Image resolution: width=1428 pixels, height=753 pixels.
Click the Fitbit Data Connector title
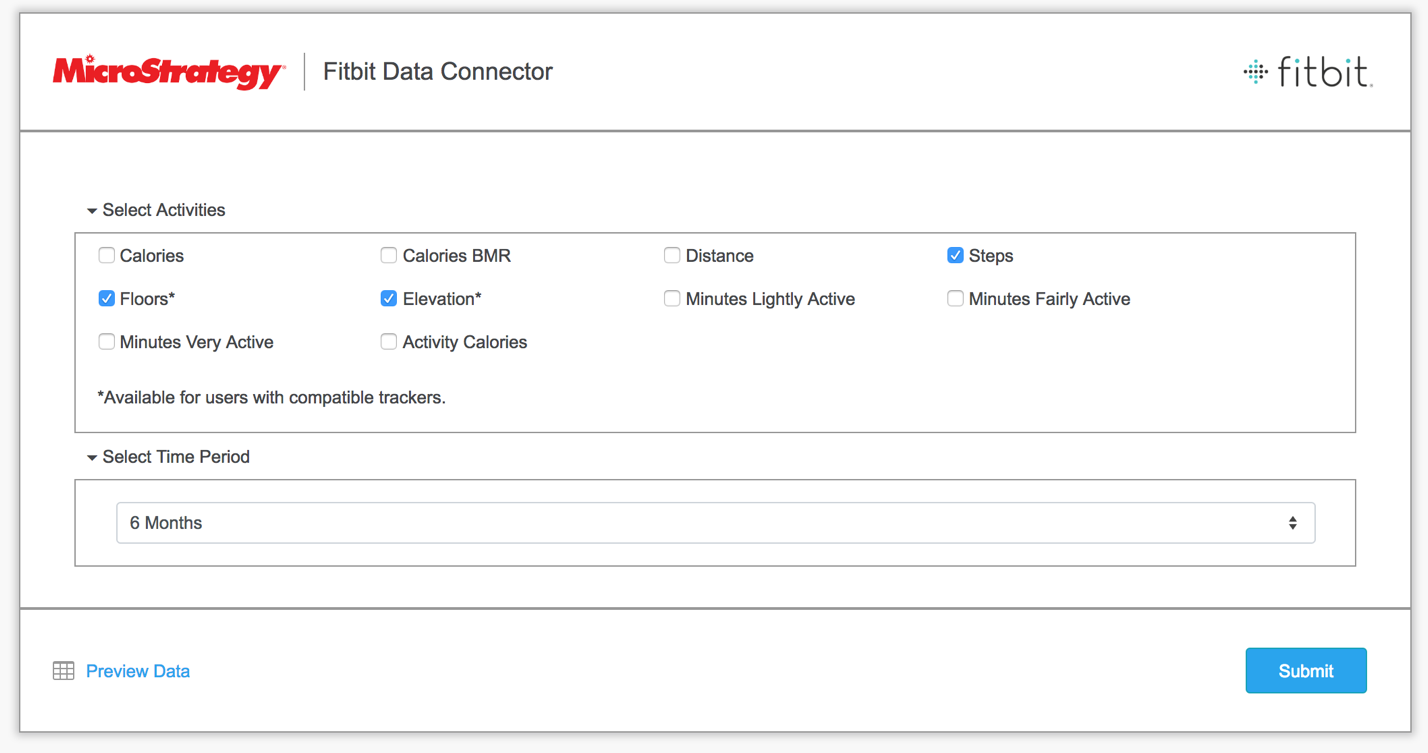pos(437,72)
